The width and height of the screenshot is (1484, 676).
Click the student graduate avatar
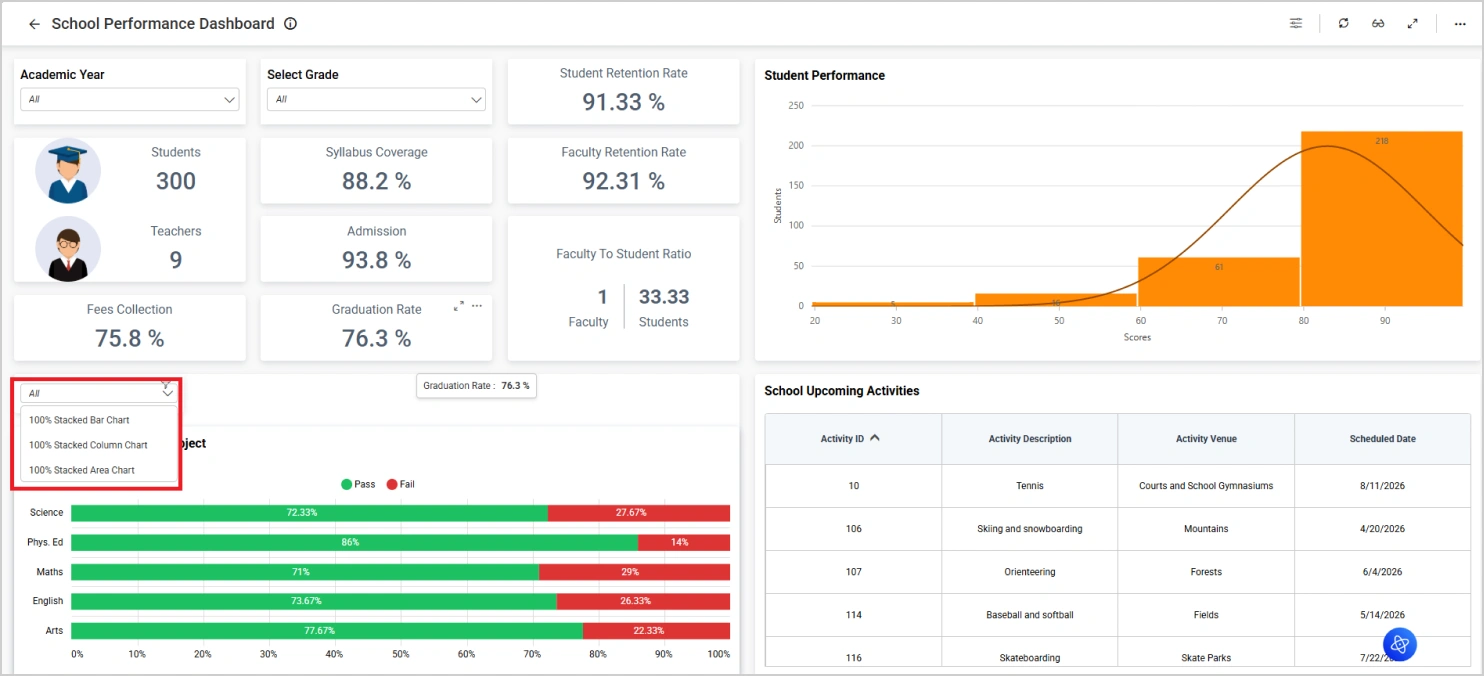pyautogui.click(x=68, y=172)
